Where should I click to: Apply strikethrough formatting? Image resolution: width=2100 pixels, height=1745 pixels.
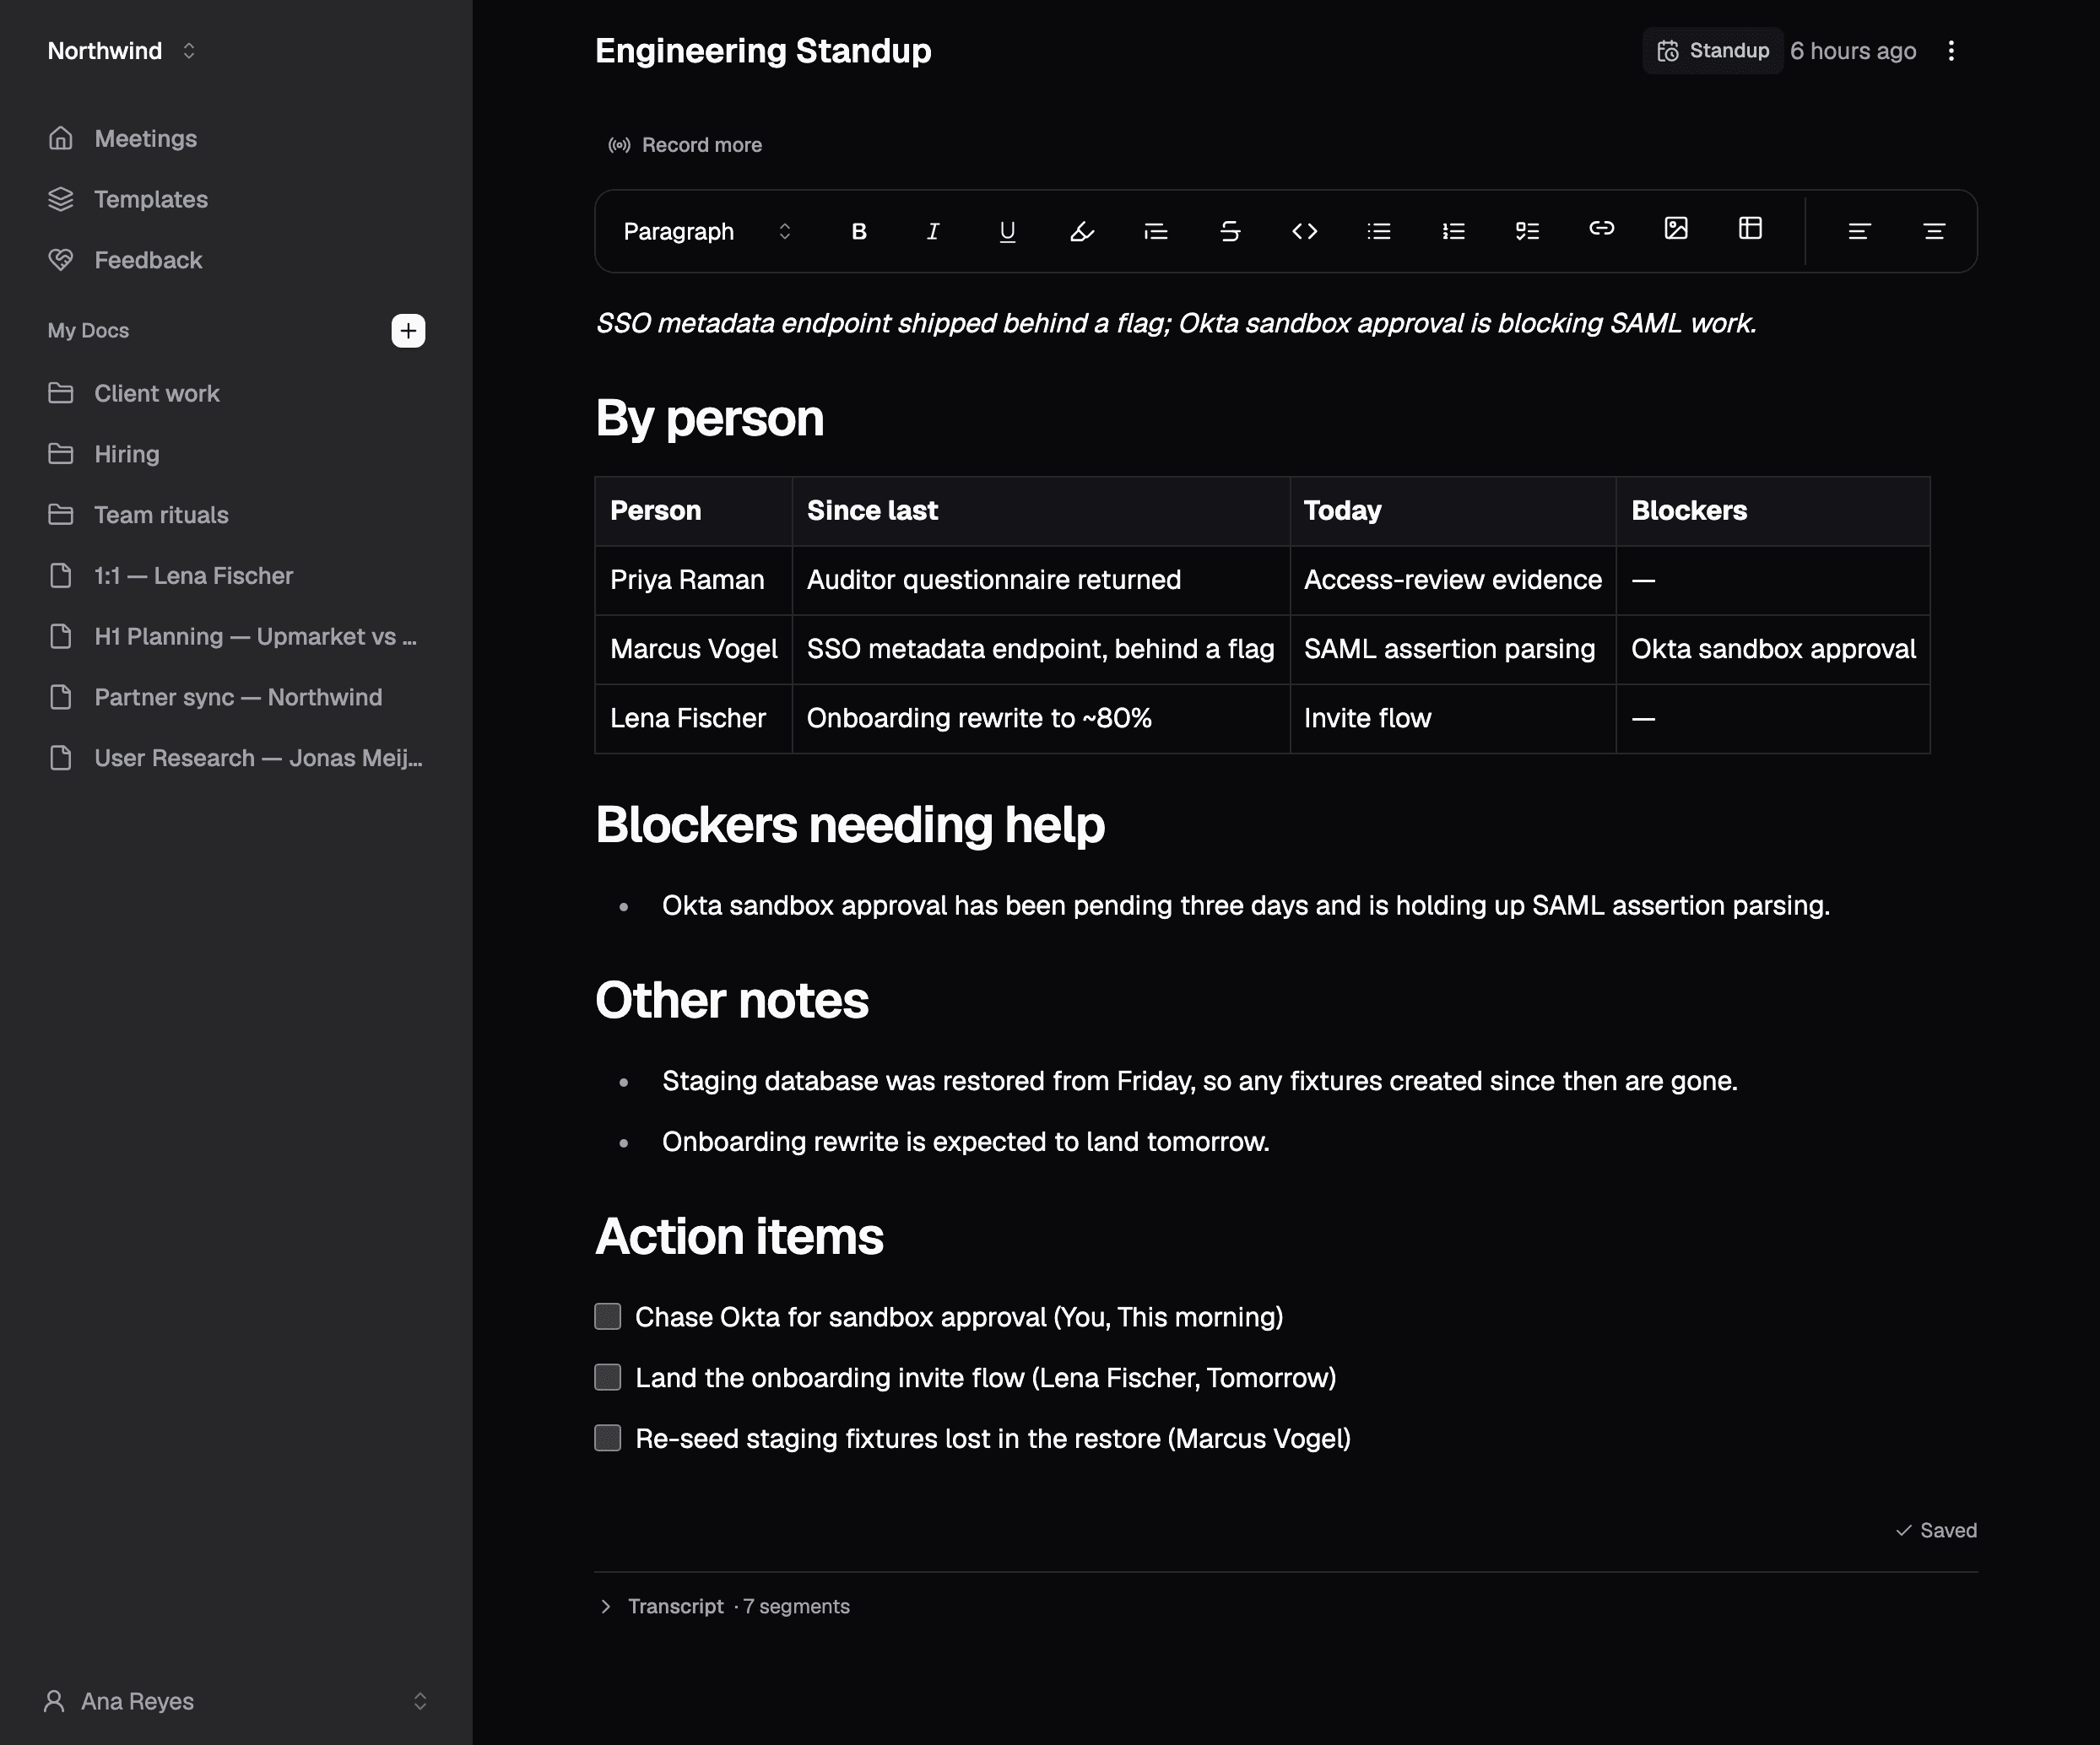coord(1230,231)
